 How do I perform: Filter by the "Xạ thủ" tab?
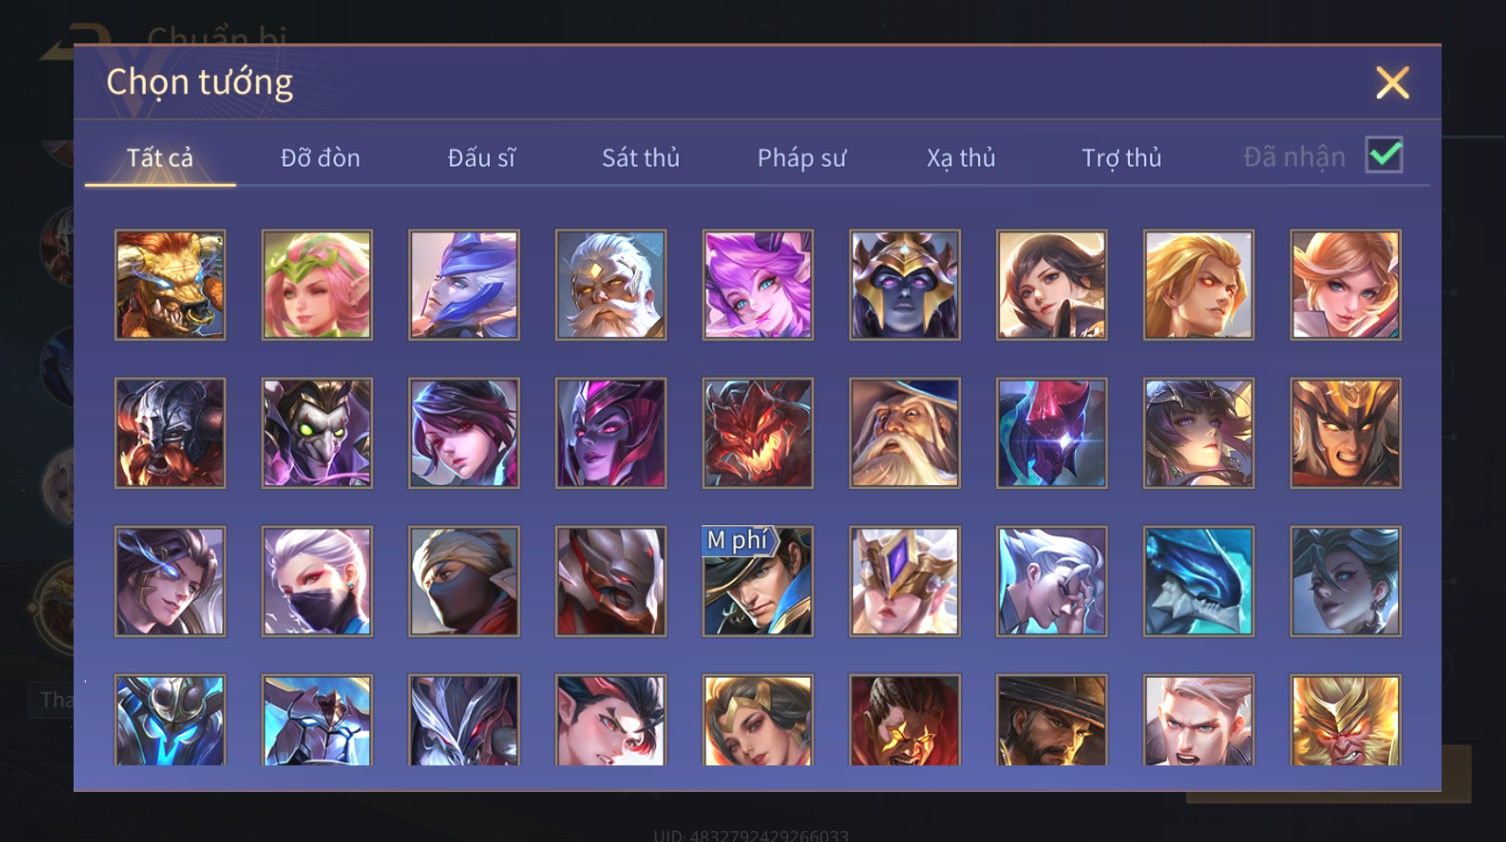(960, 158)
